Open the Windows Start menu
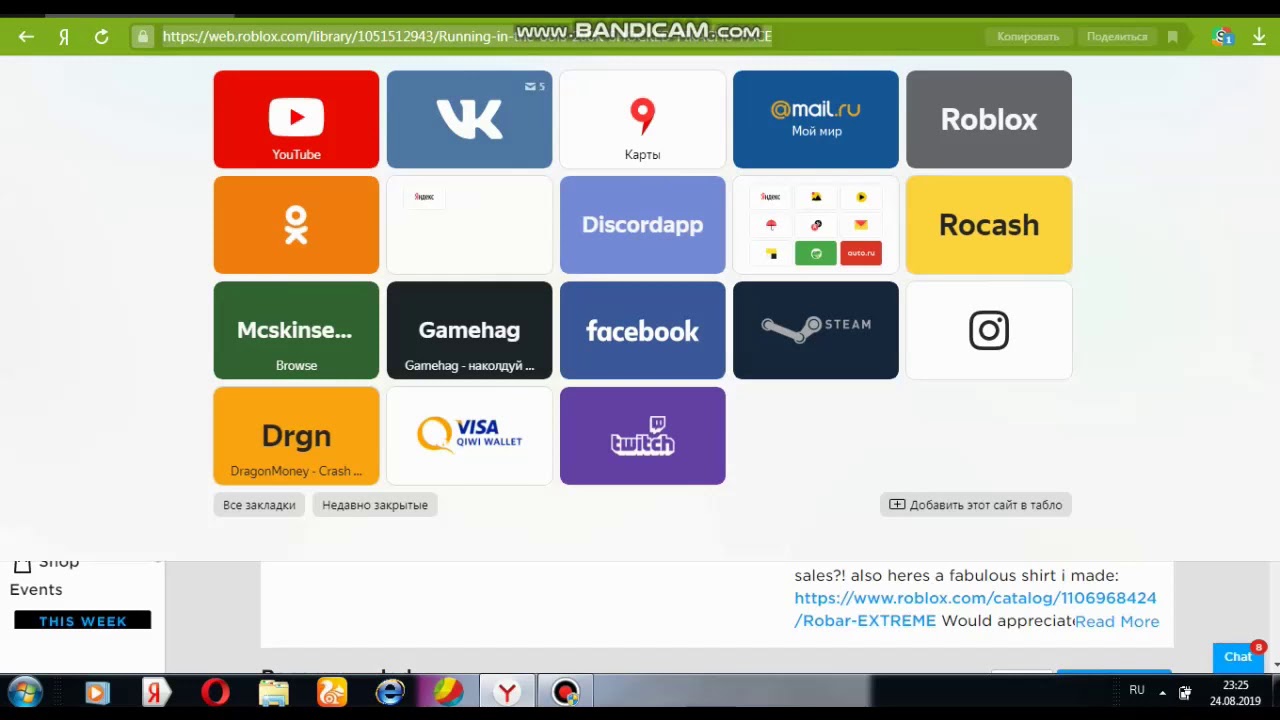This screenshot has height=720, width=1280. [x=25, y=692]
